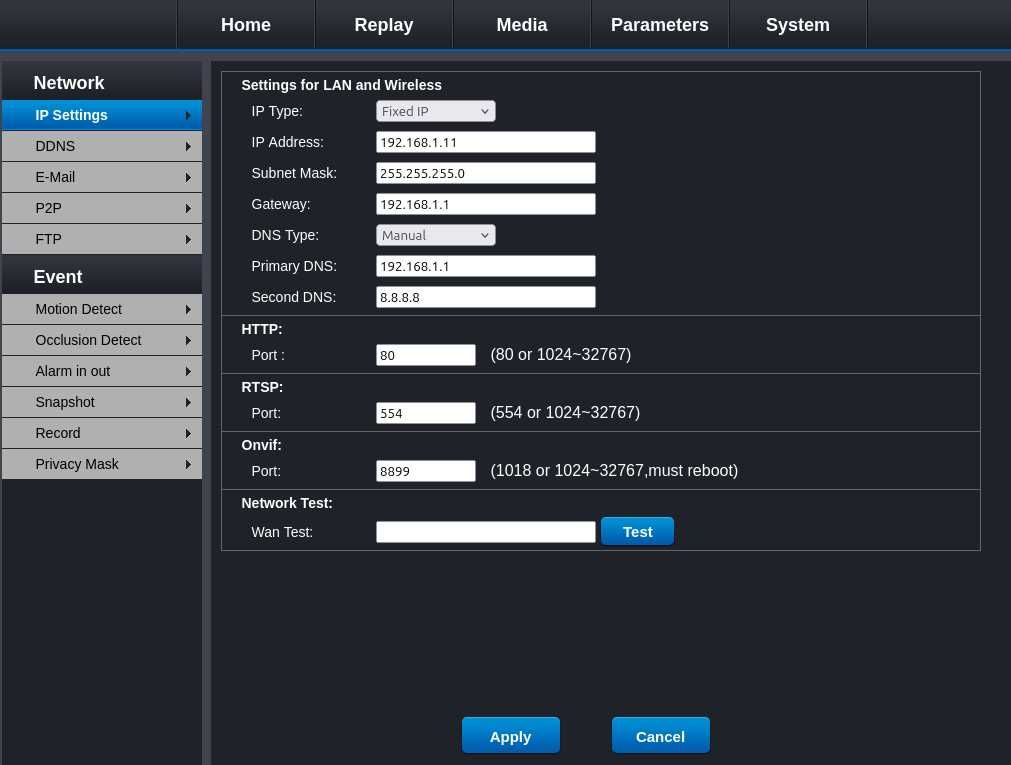This screenshot has height=765, width=1011.
Task: Open the FTP settings page
Action: [102, 239]
